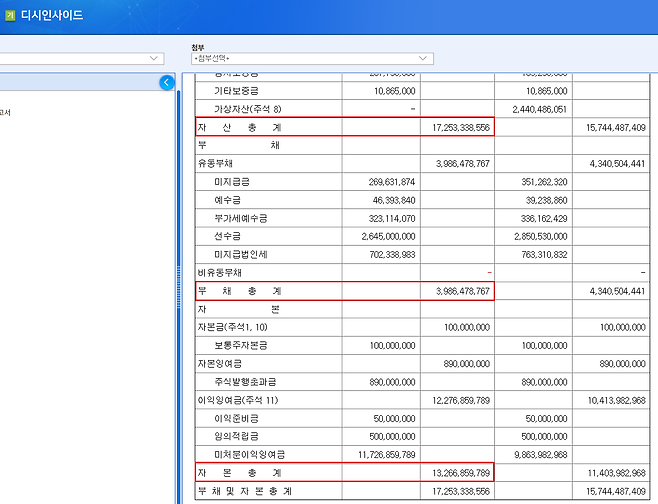Select the partially visible 고서 tree item
Viewport: 658px width, 504px height.
coord(5,113)
